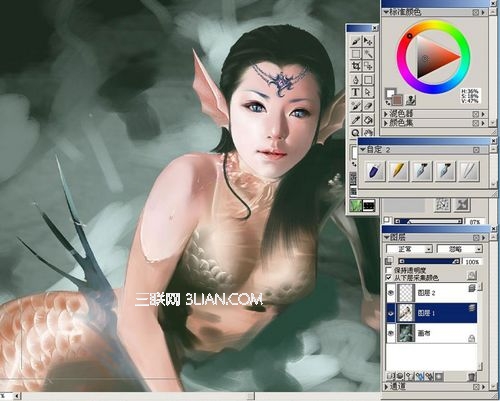
Task: Select the Crop tool
Action: [x=356, y=66]
